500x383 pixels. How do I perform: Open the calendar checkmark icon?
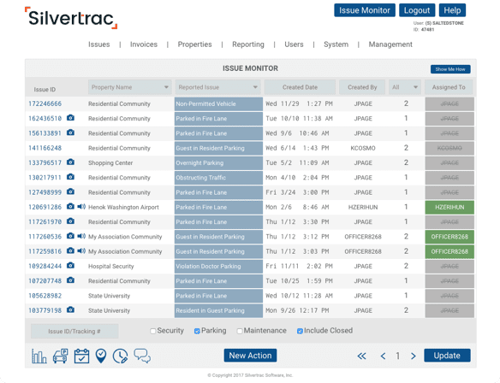(x=82, y=356)
